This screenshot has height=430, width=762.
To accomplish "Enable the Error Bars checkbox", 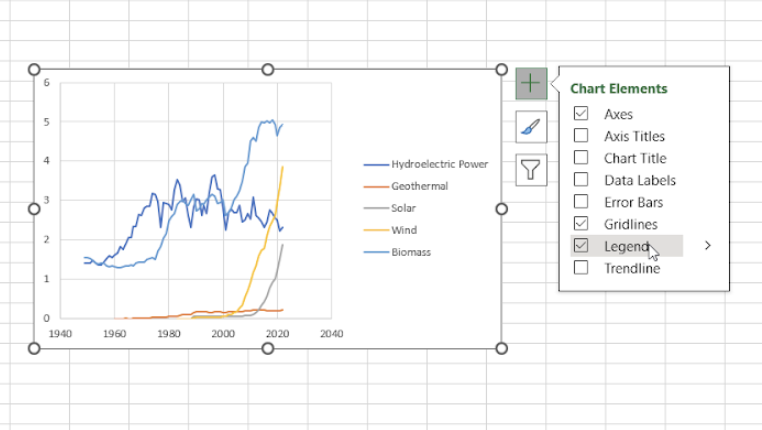I will point(581,201).
